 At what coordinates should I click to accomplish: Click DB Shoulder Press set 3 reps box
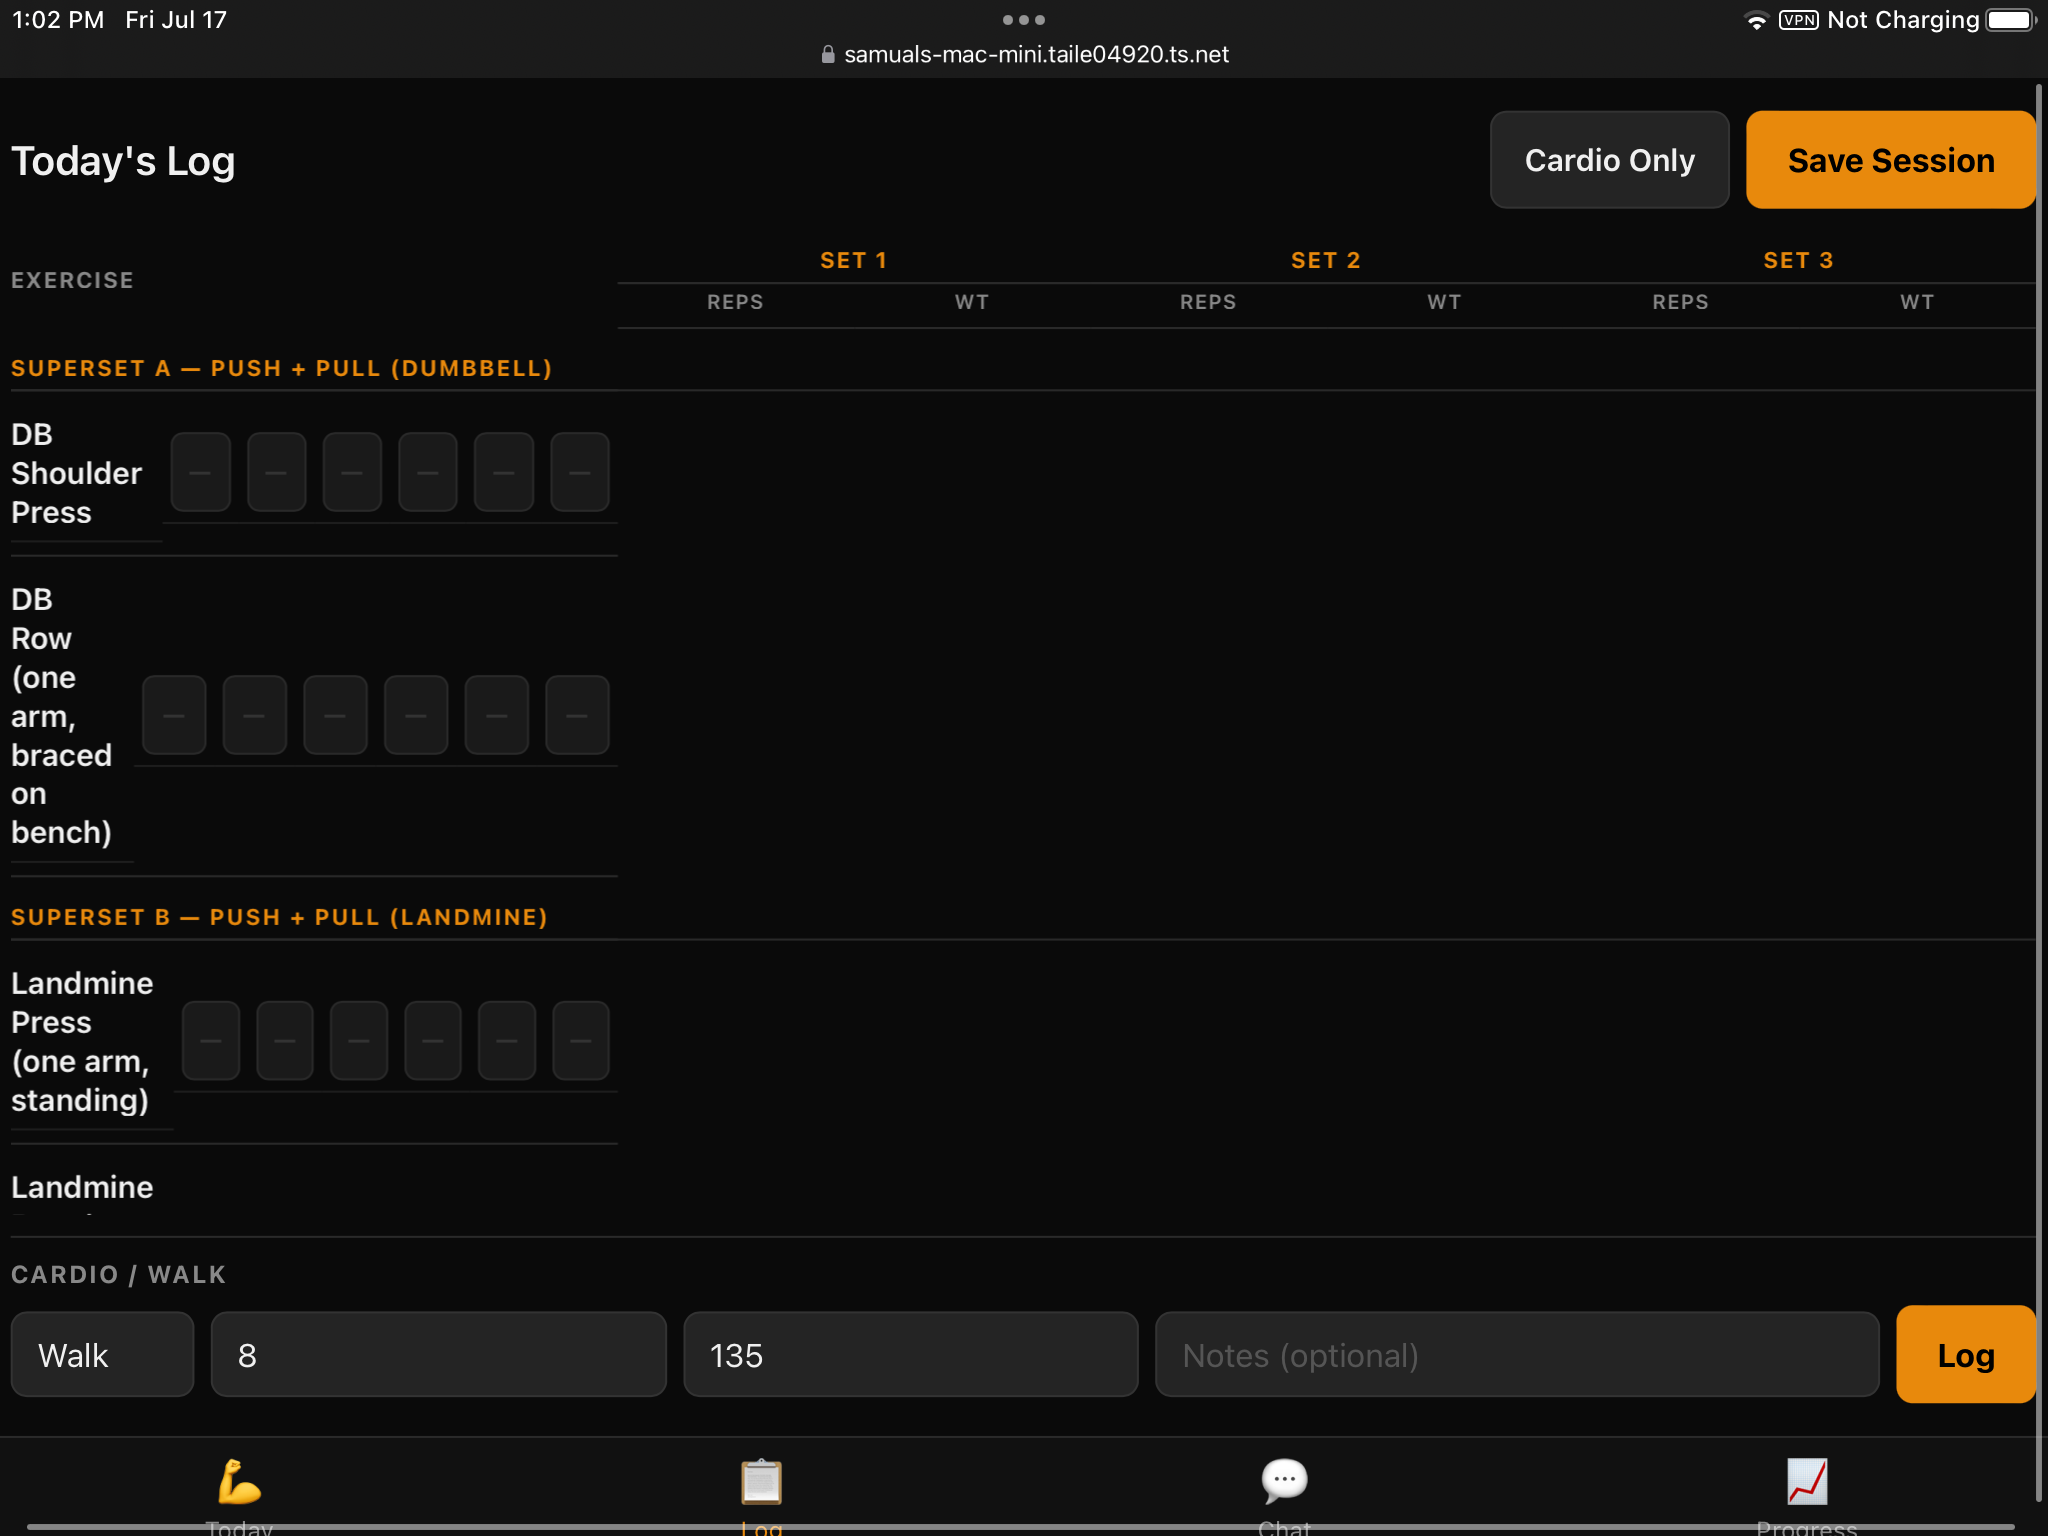(504, 472)
